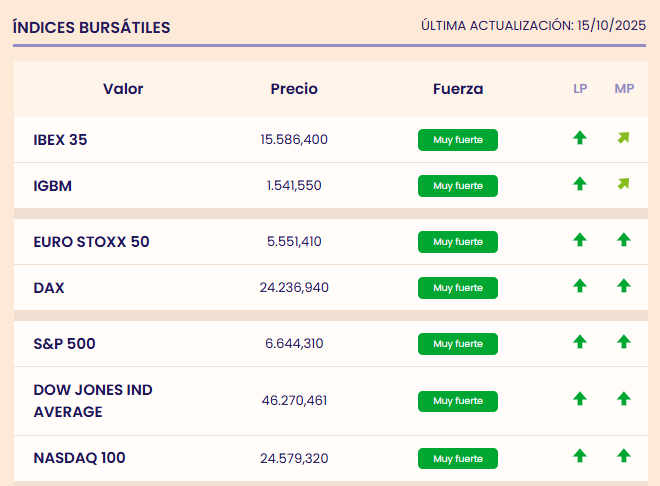This screenshot has height=486, width=660.
Task: Click the Muy fuerte badge for IBEX 35
Action: (x=457, y=140)
